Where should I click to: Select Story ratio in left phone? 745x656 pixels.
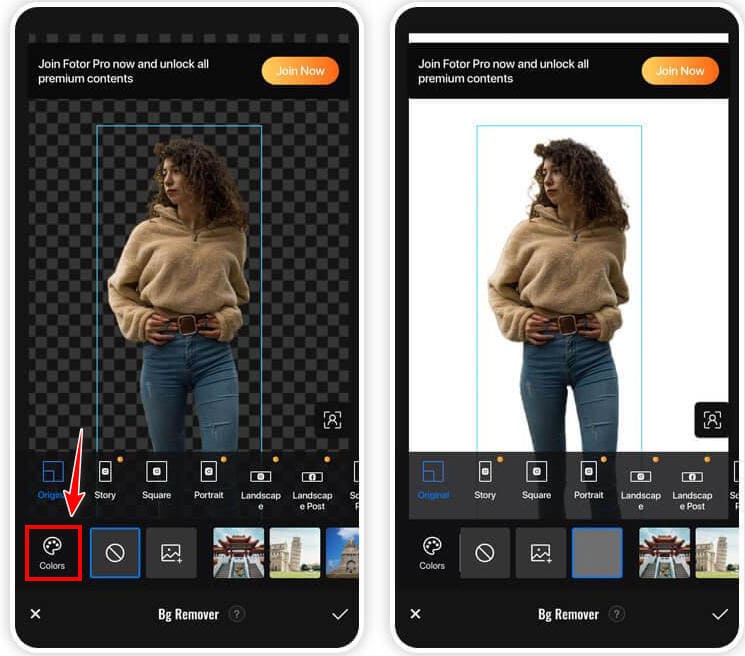pos(105,480)
